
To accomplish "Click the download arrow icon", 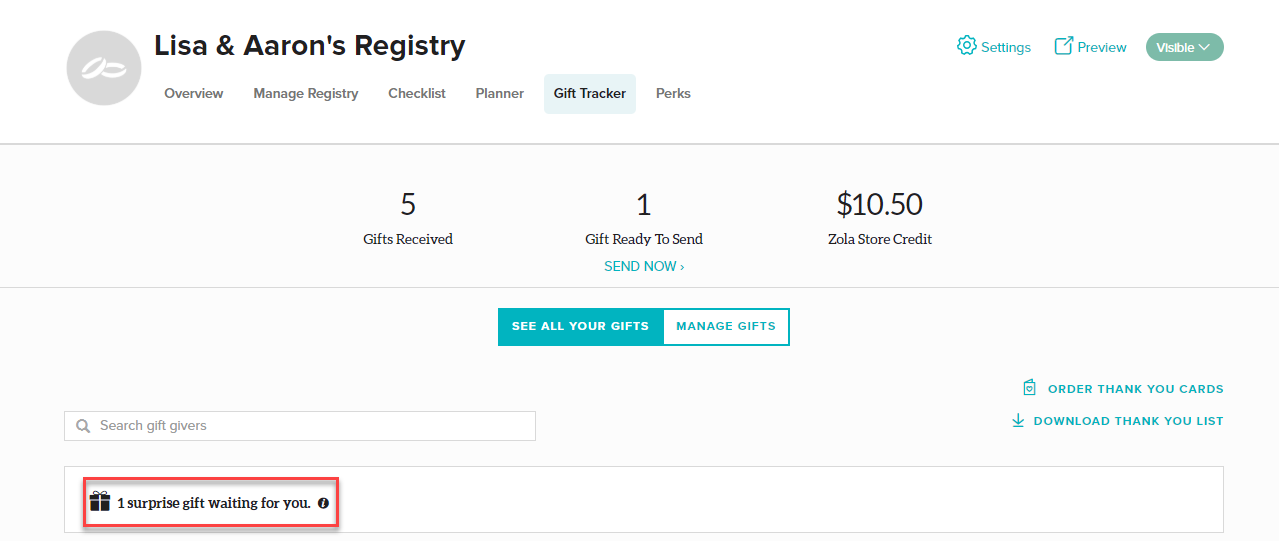I will pos(1018,421).
